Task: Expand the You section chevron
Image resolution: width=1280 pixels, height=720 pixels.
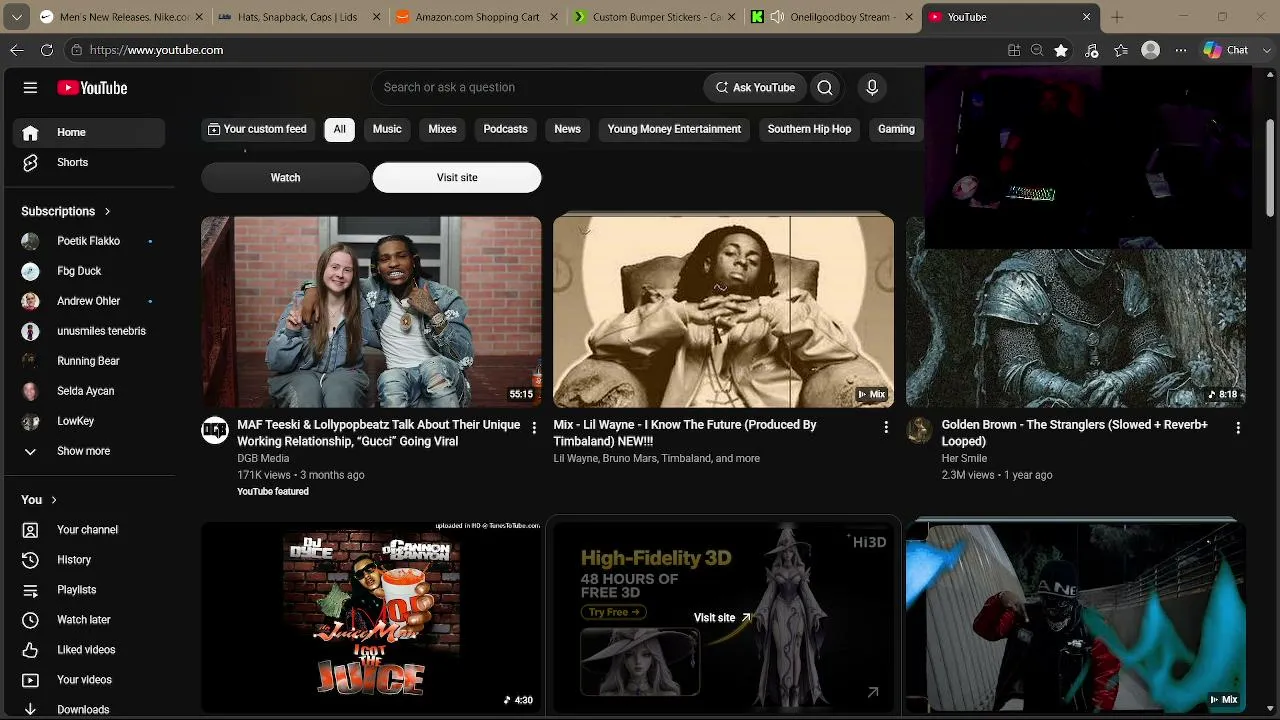Action: (x=54, y=500)
